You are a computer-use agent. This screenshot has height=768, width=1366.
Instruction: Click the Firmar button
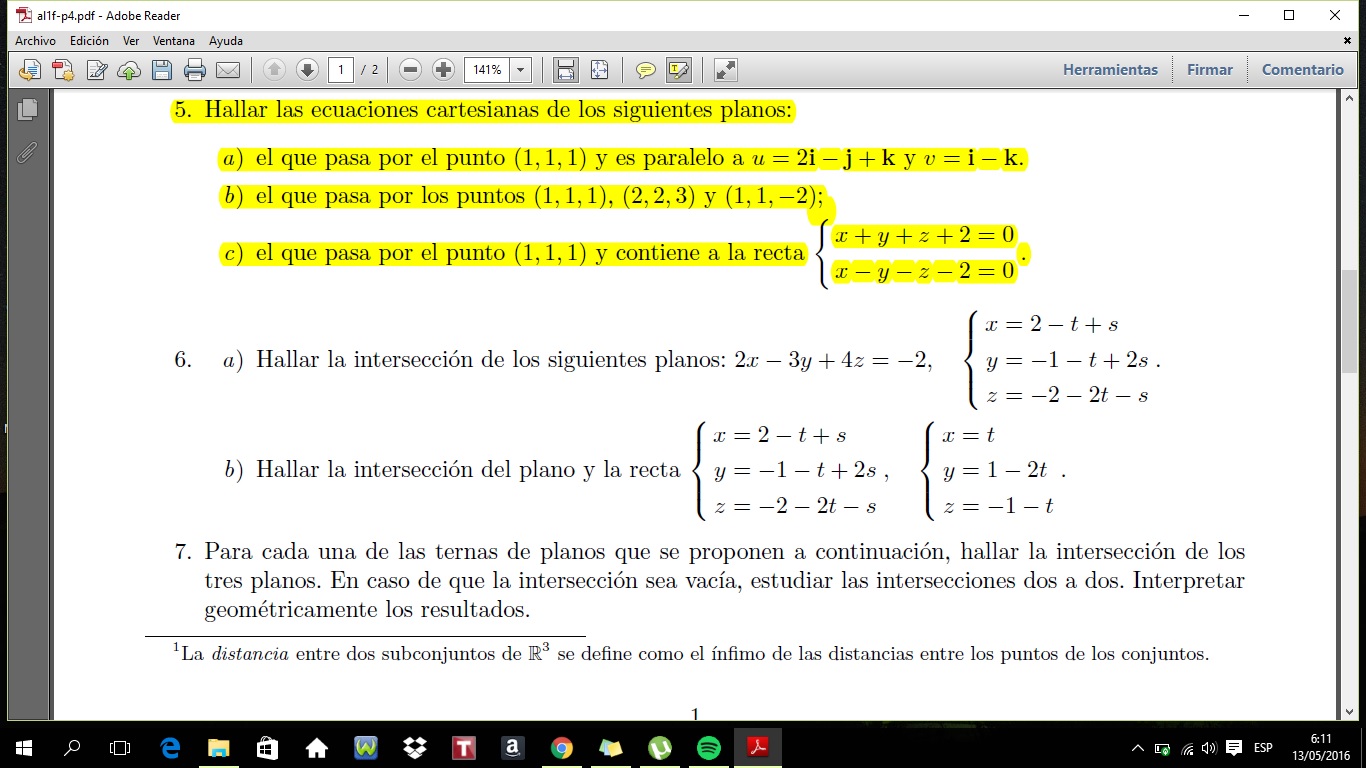coord(1209,70)
